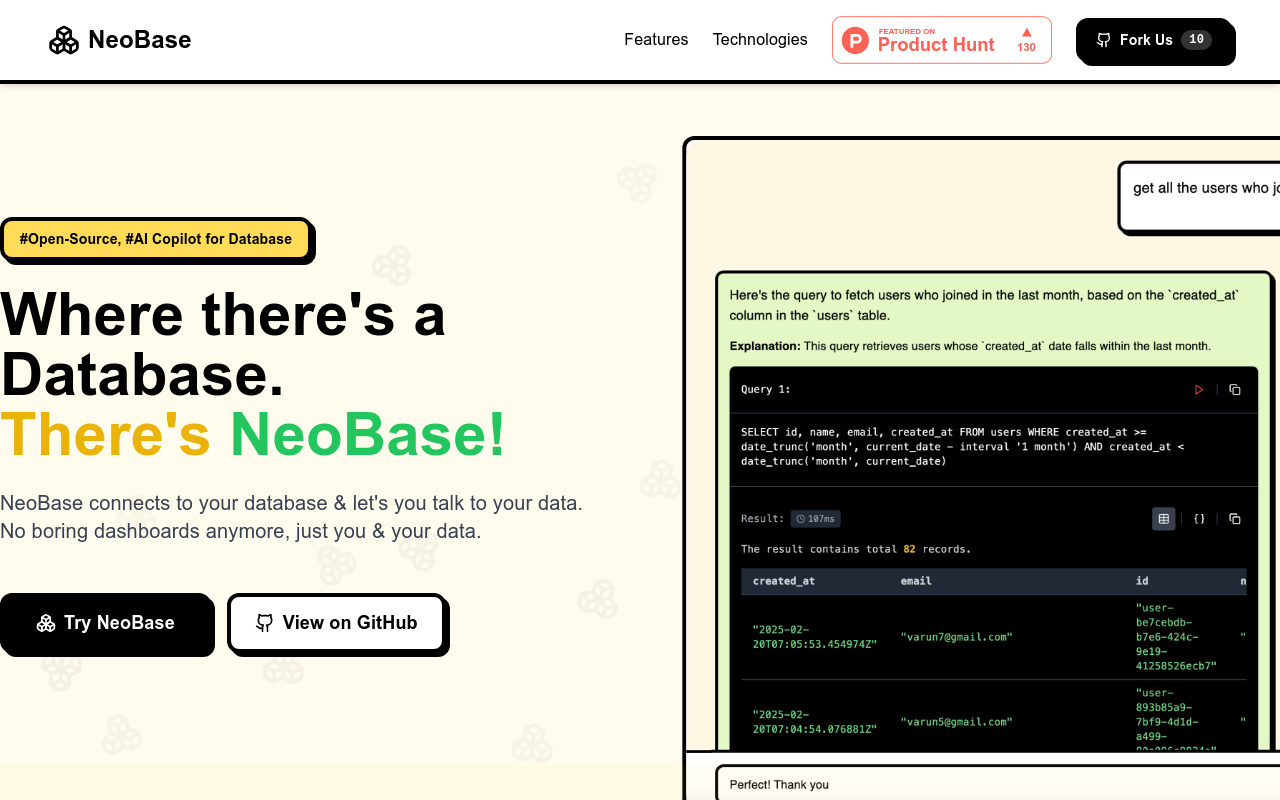This screenshot has height=800, width=1280.
Task: Click the SELECT query code text
Action: pyautogui.click(x=962, y=447)
